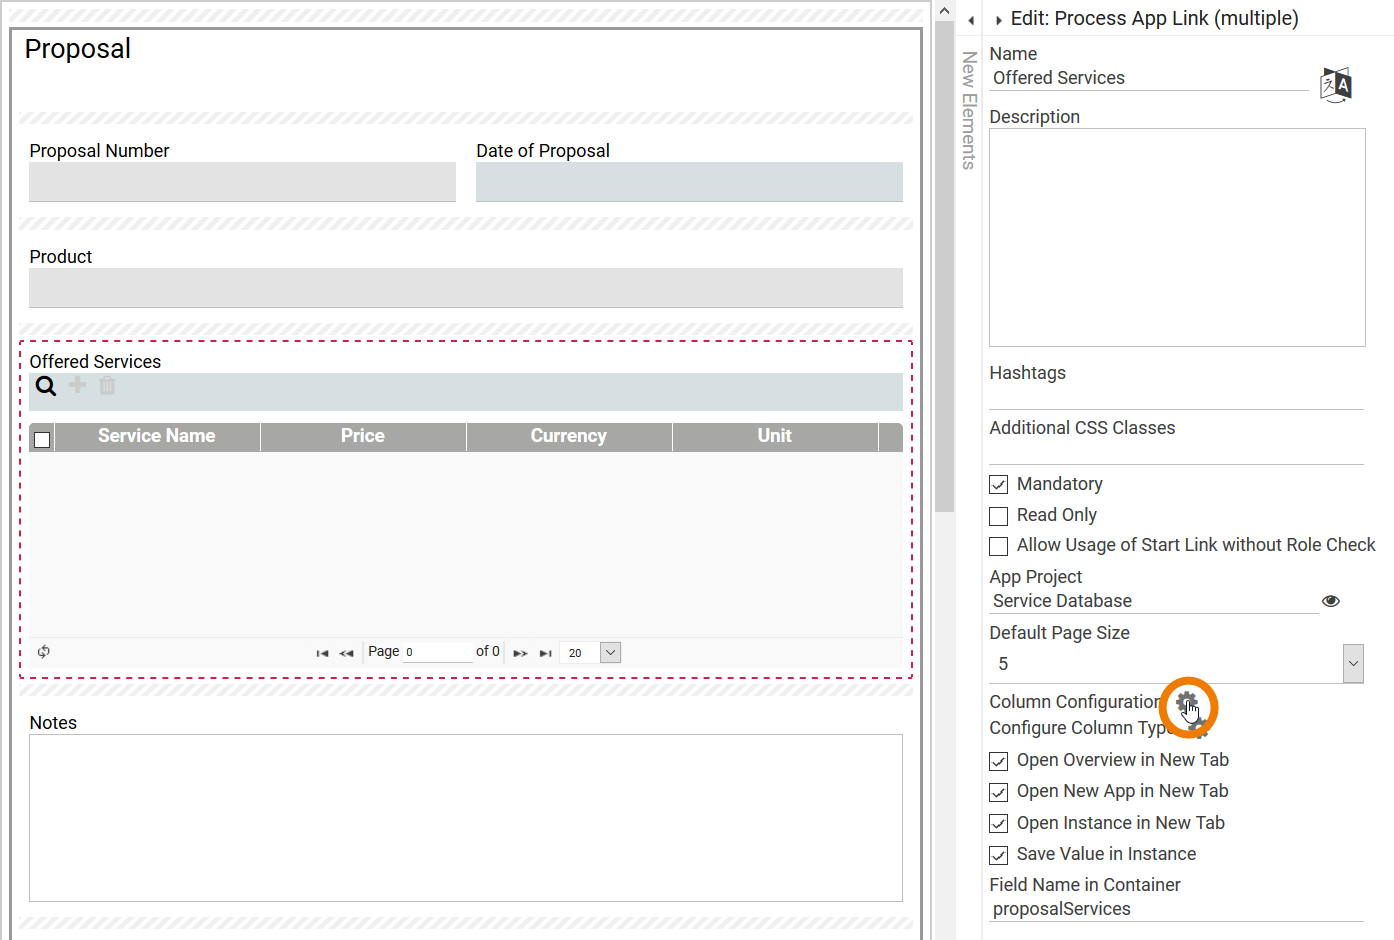The width and height of the screenshot is (1394, 940).
Task: Advance to the next services page
Action: point(520,652)
